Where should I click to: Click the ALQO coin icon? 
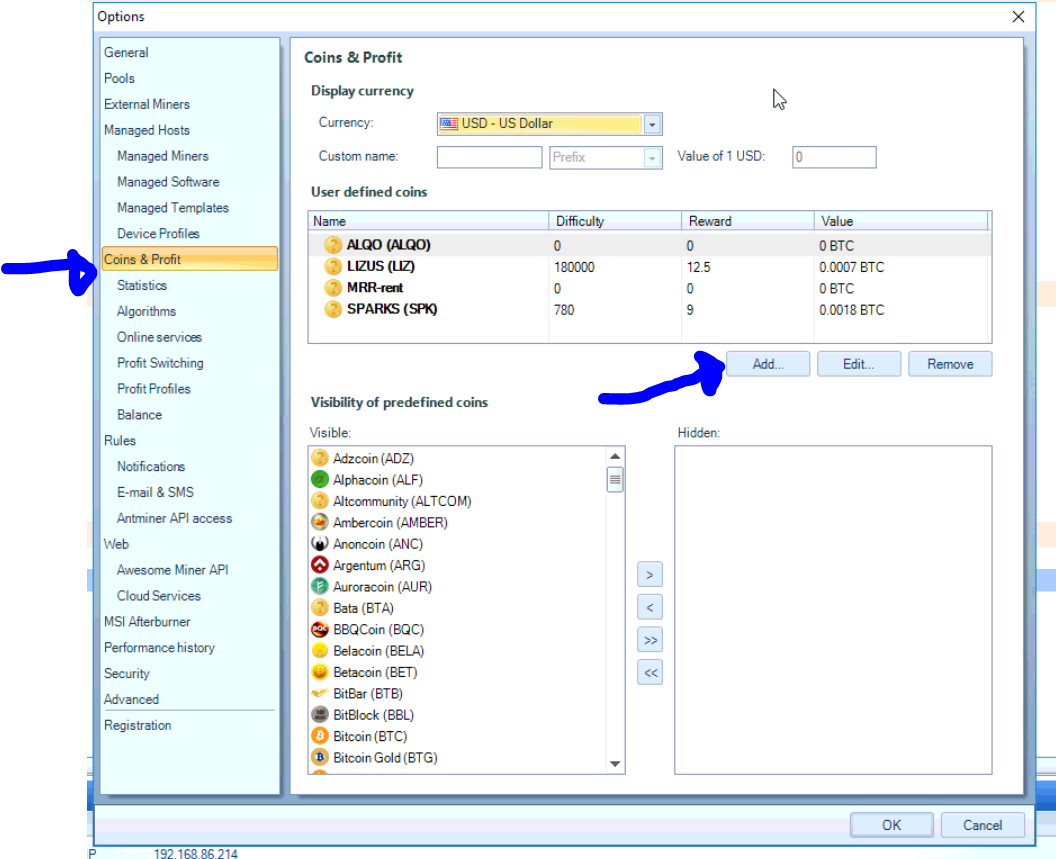pos(333,245)
